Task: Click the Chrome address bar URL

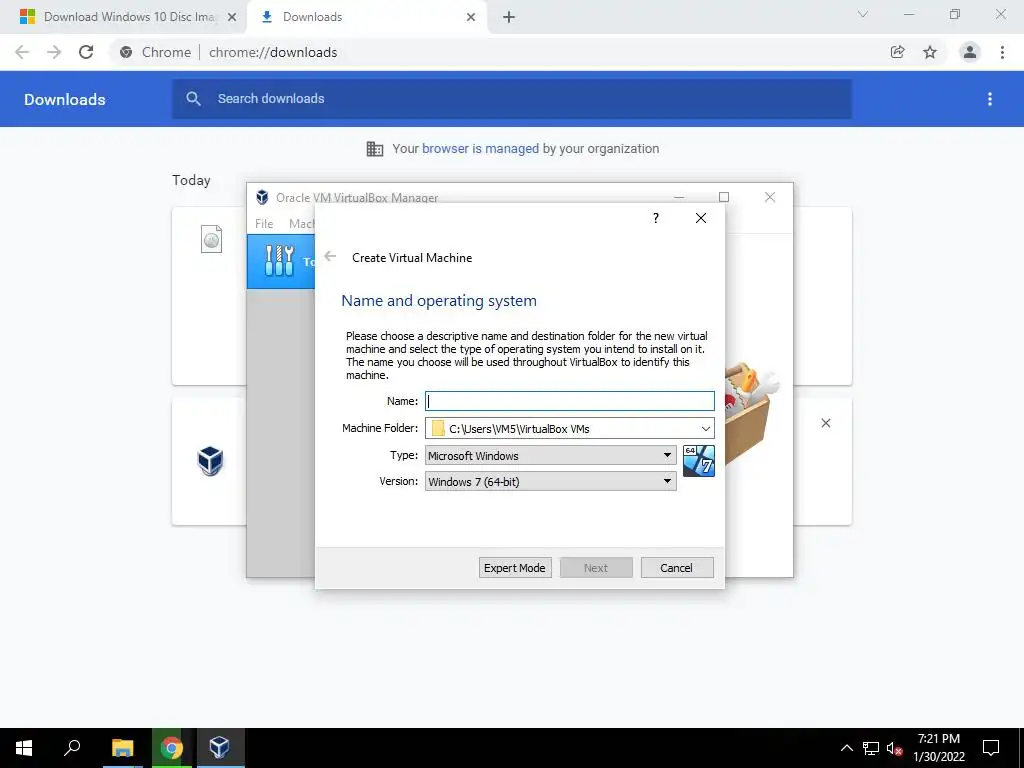Action: point(273,52)
